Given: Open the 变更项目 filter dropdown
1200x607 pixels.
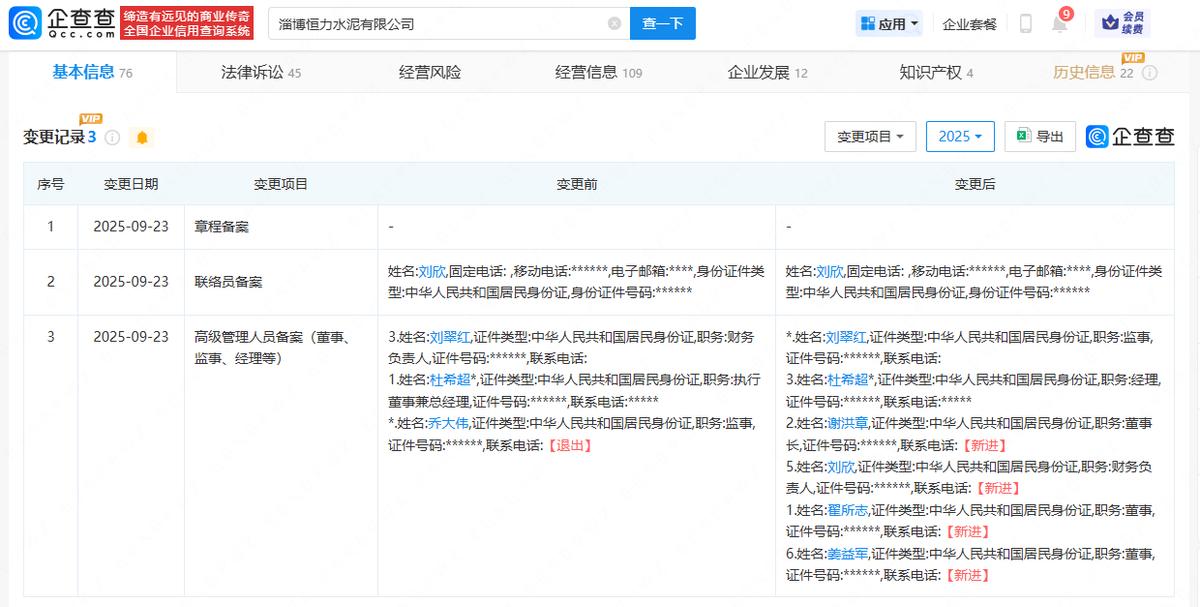Looking at the screenshot, I should click(870, 136).
